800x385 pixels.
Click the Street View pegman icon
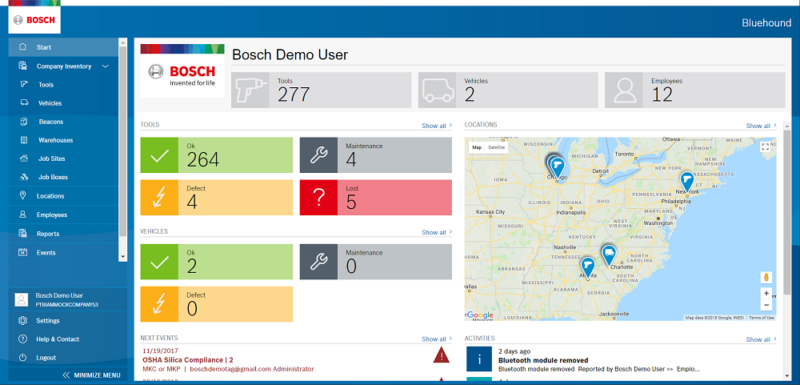click(766, 277)
